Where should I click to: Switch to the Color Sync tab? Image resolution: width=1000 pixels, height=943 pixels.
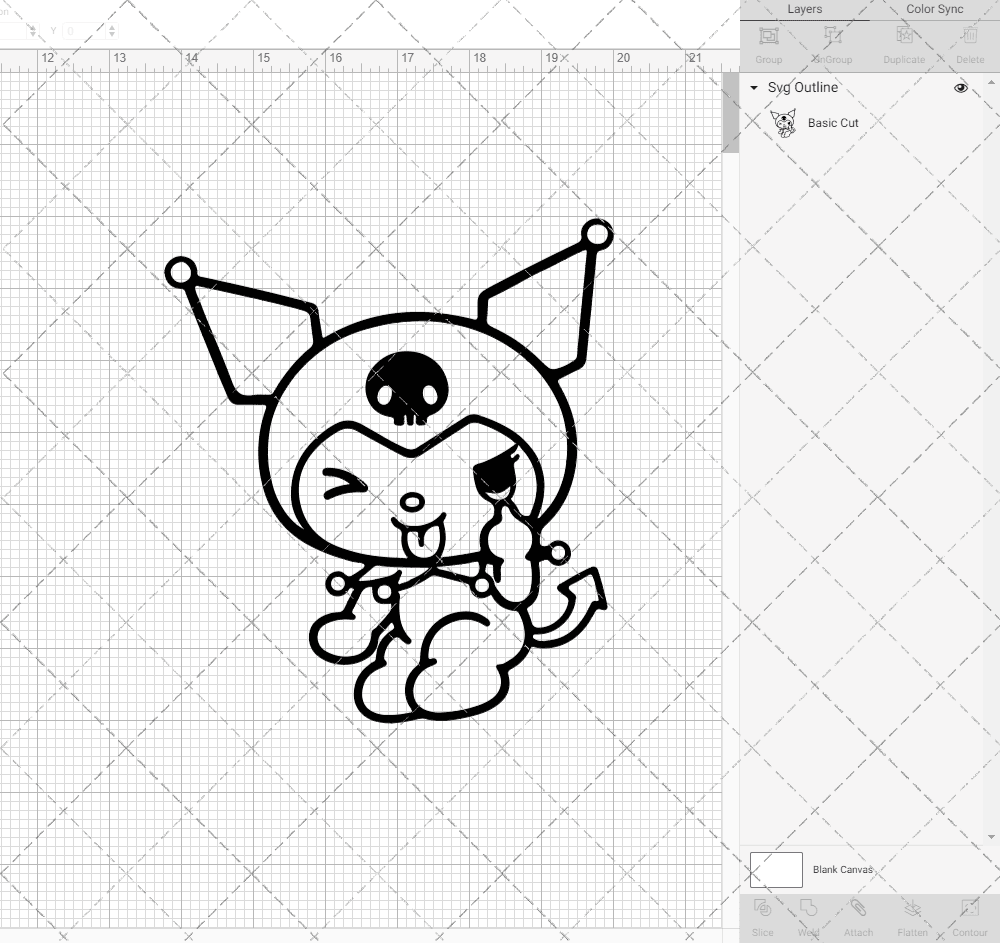933,9
